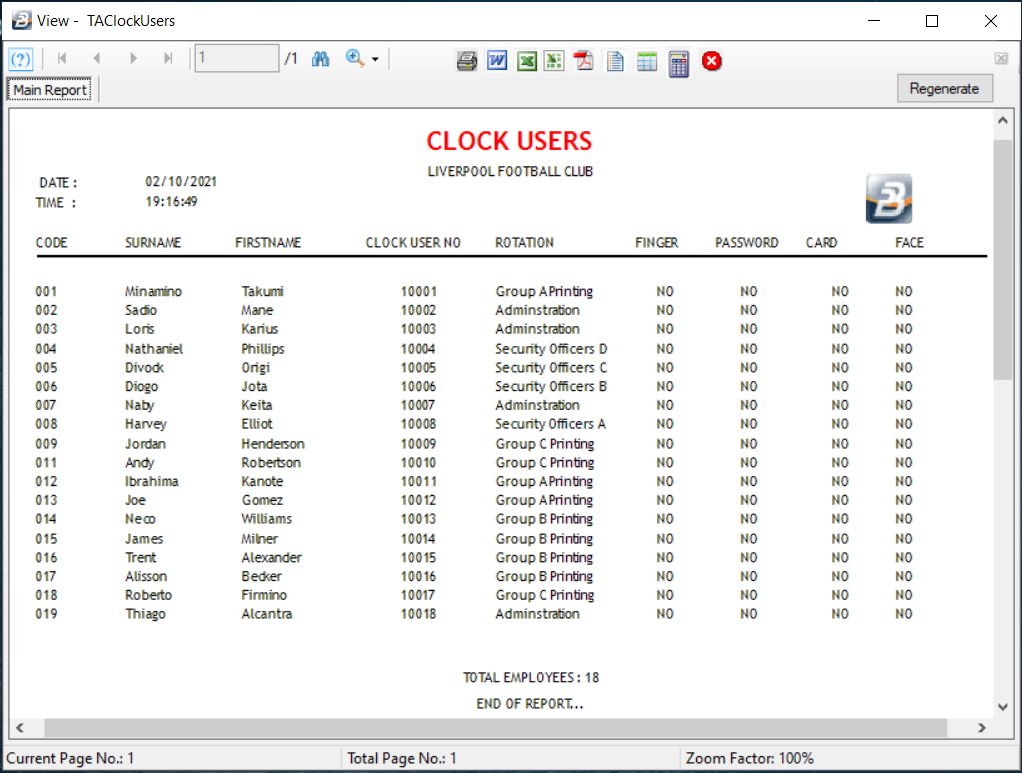Image resolution: width=1022 pixels, height=773 pixels.
Task: Print the report with printer icon
Action: (467, 61)
